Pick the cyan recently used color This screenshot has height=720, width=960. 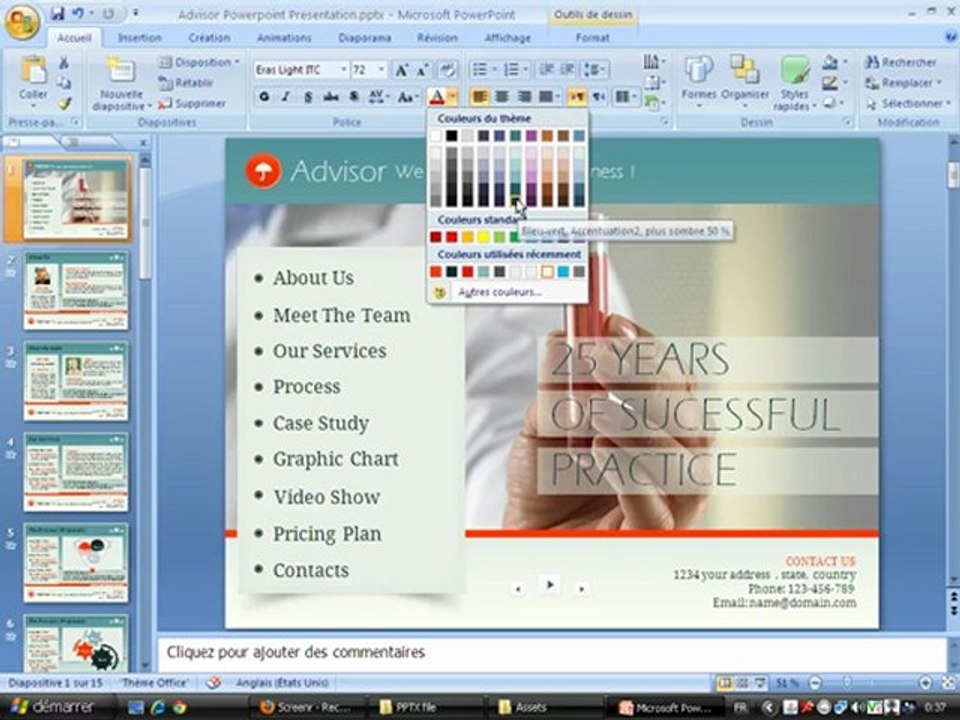click(563, 271)
